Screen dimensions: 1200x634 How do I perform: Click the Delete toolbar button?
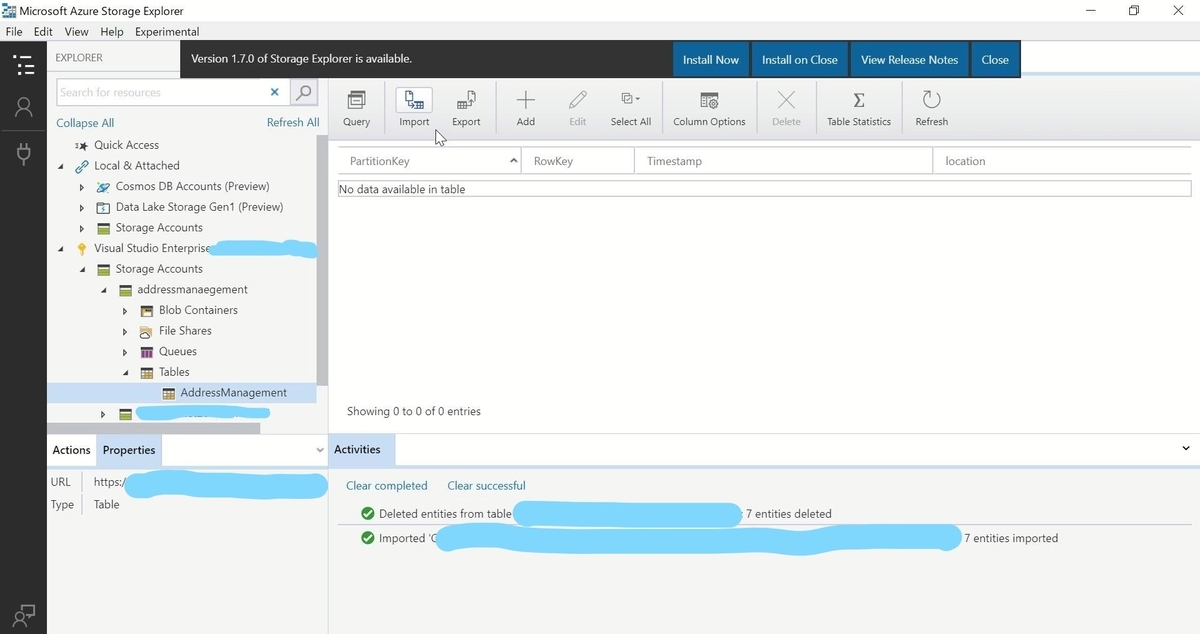coord(786,109)
